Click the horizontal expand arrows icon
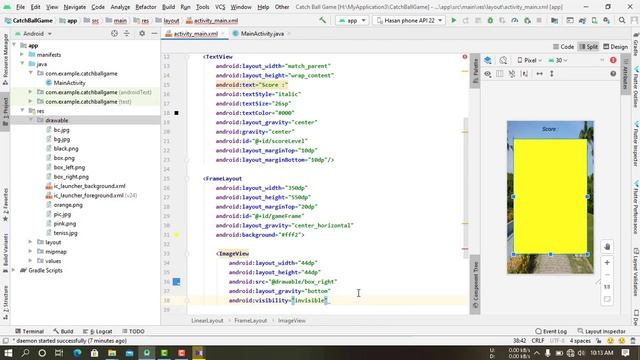The width and height of the screenshot is (640, 360). click(x=540, y=74)
